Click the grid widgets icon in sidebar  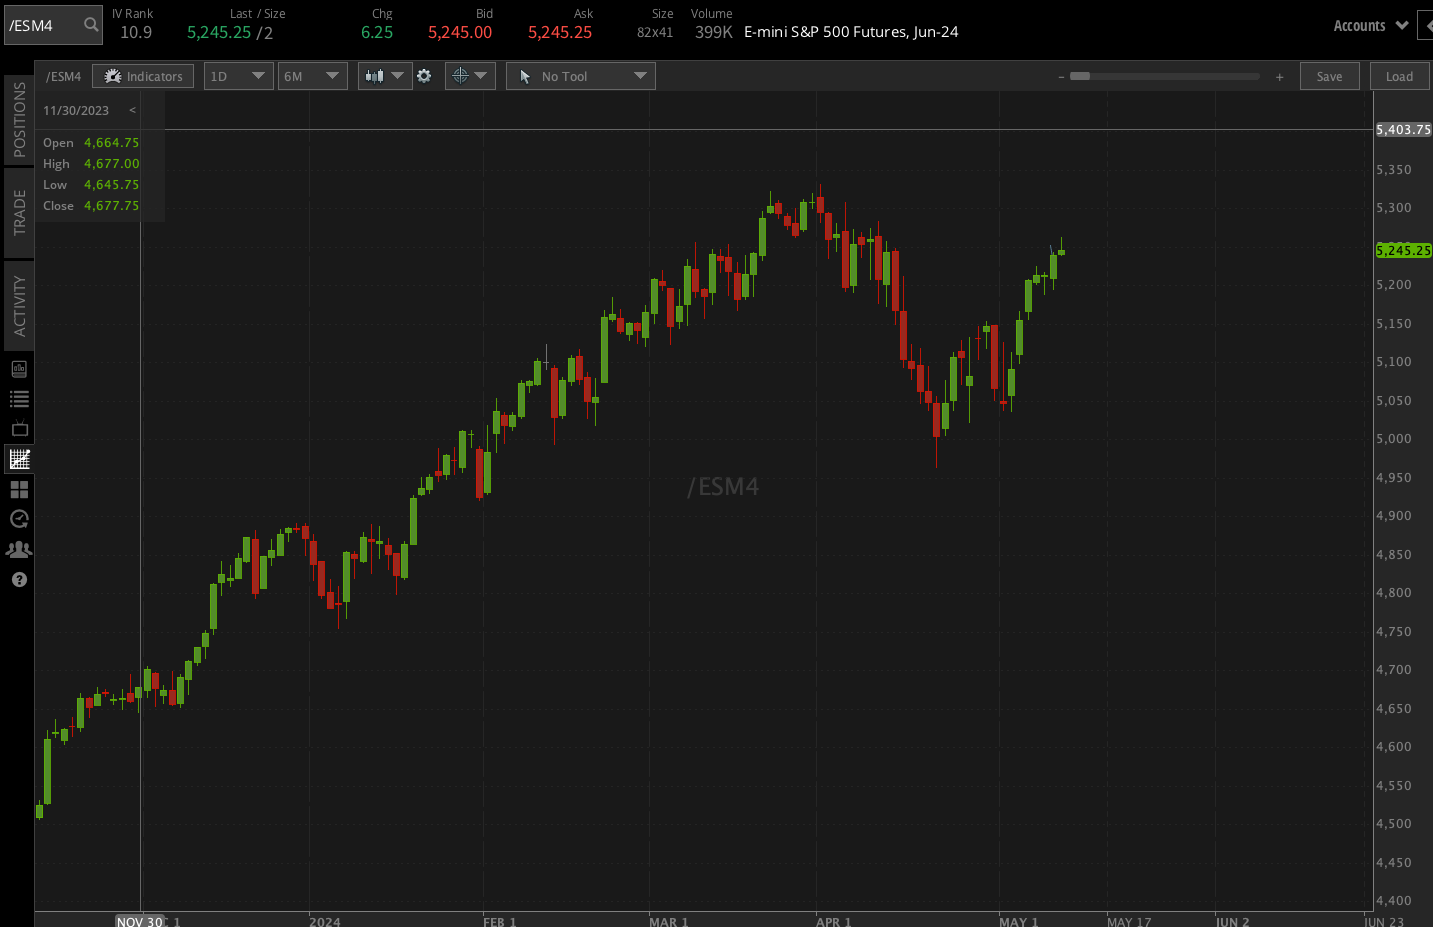(18, 489)
